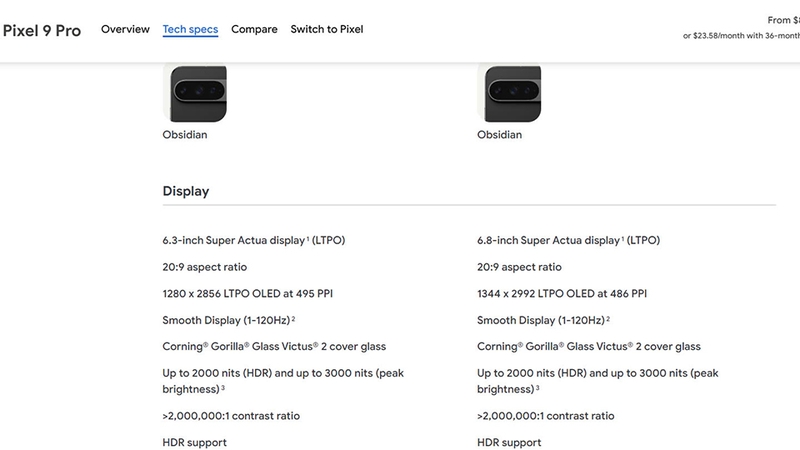Go to the Compare tab

coord(254,29)
